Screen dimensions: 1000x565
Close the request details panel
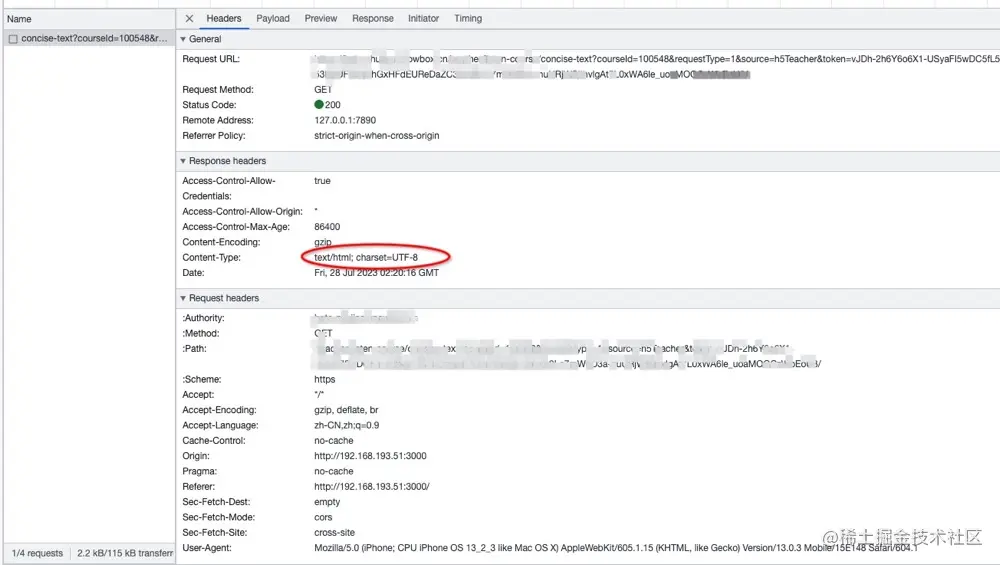pyautogui.click(x=189, y=18)
